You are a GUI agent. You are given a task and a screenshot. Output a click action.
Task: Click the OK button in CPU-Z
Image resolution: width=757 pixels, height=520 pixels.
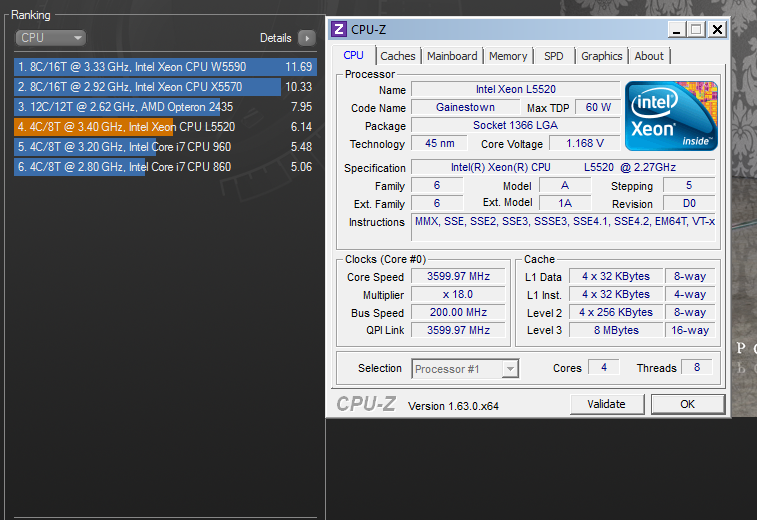(x=687, y=404)
